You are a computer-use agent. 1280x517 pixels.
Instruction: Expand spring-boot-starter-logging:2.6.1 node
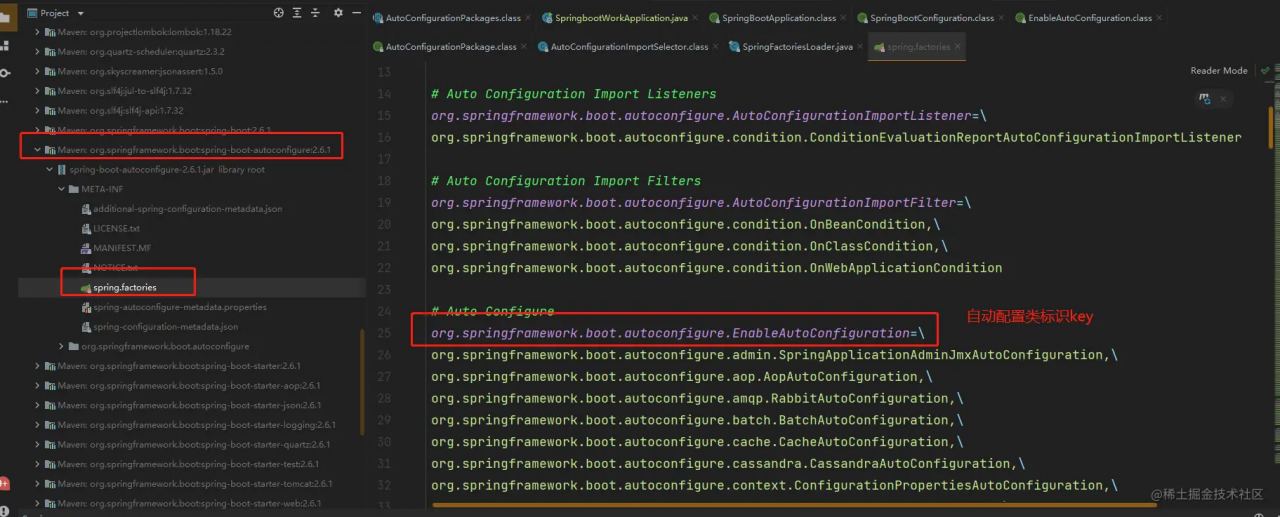(x=38, y=425)
